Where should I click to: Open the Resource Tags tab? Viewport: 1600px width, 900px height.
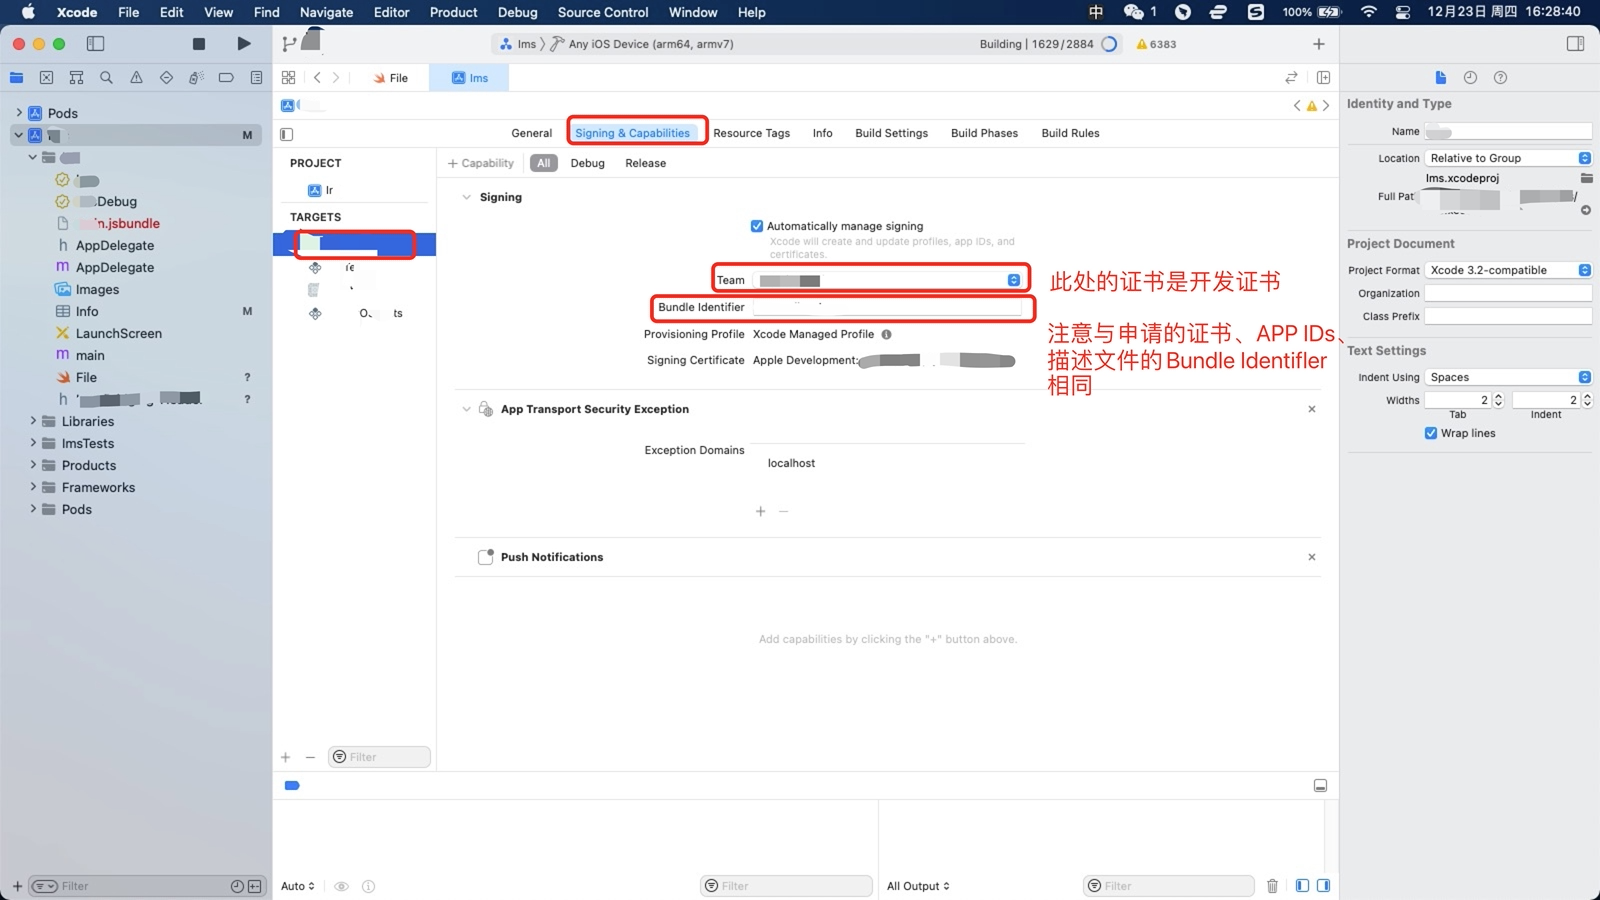pyautogui.click(x=751, y=133)
